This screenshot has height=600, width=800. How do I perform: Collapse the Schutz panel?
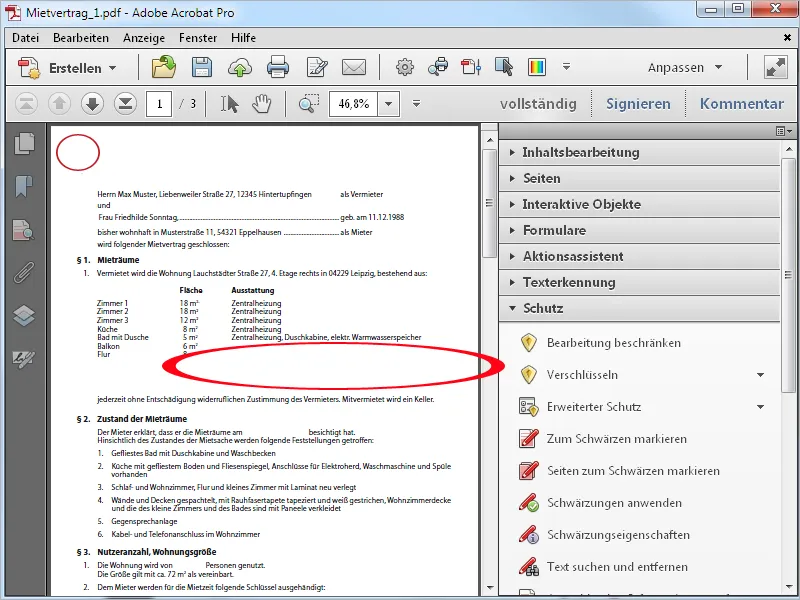pyautogui.click(x=639, y=309)
